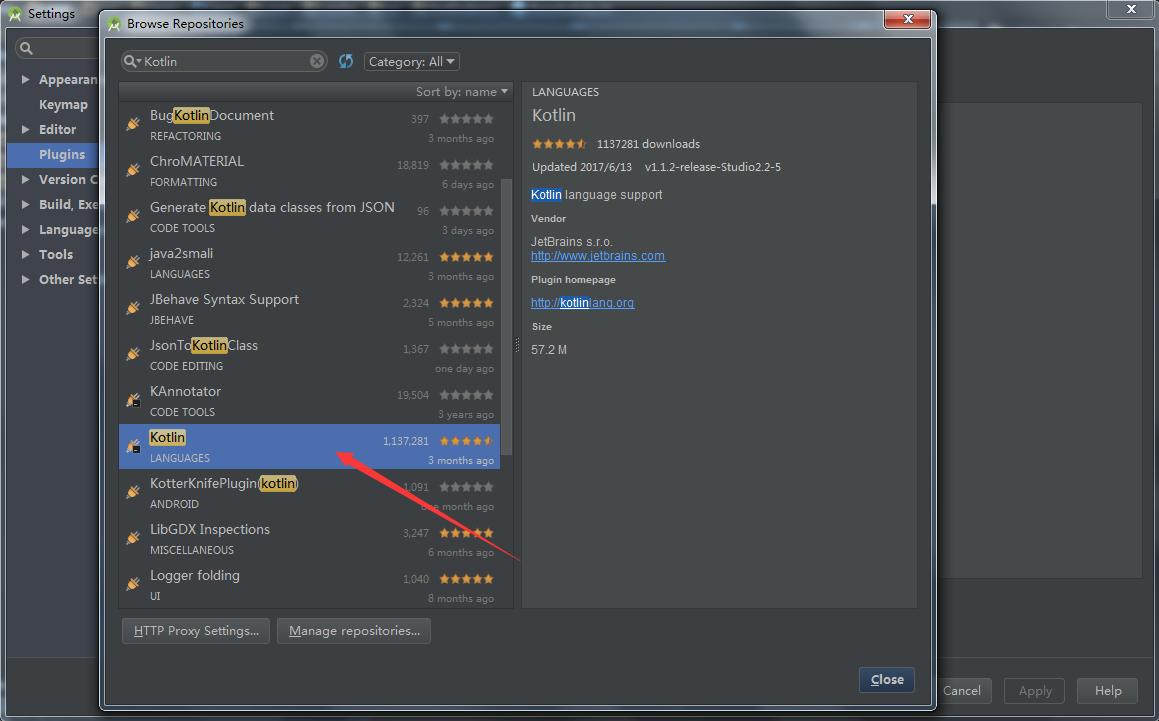1159x721 pixels.
Task: Click star rating of java2smali row
Action: (x=466, y=257)
